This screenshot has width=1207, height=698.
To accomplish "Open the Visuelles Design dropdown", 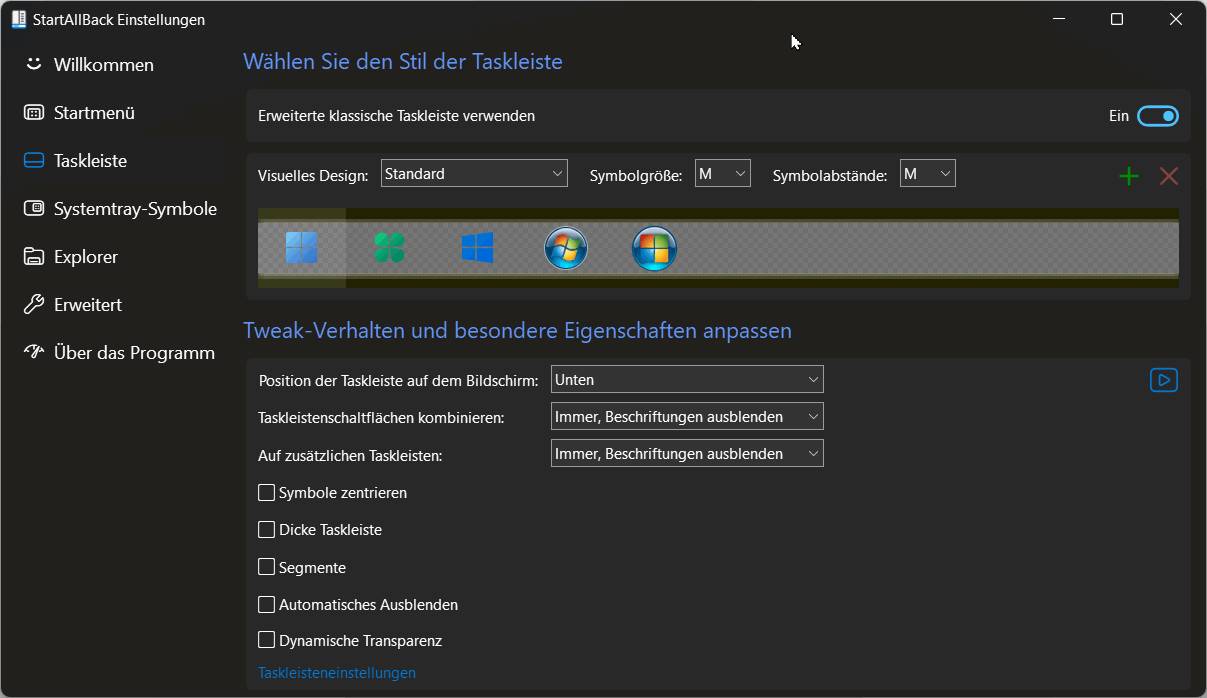I will point(474,173).
